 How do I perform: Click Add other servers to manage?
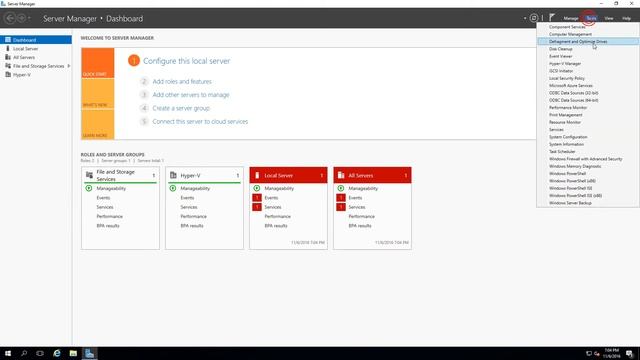[191, 95]
